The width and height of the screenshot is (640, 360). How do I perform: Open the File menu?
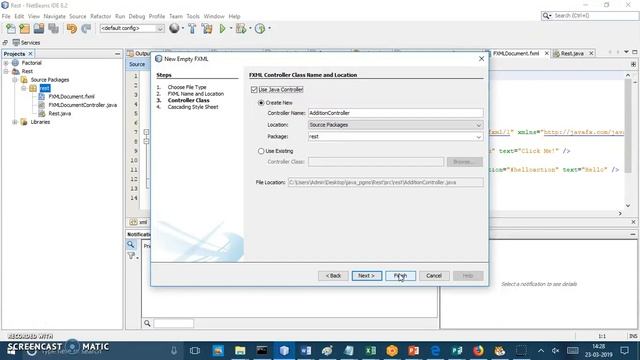pyautogui.click(x=6, y=16)
